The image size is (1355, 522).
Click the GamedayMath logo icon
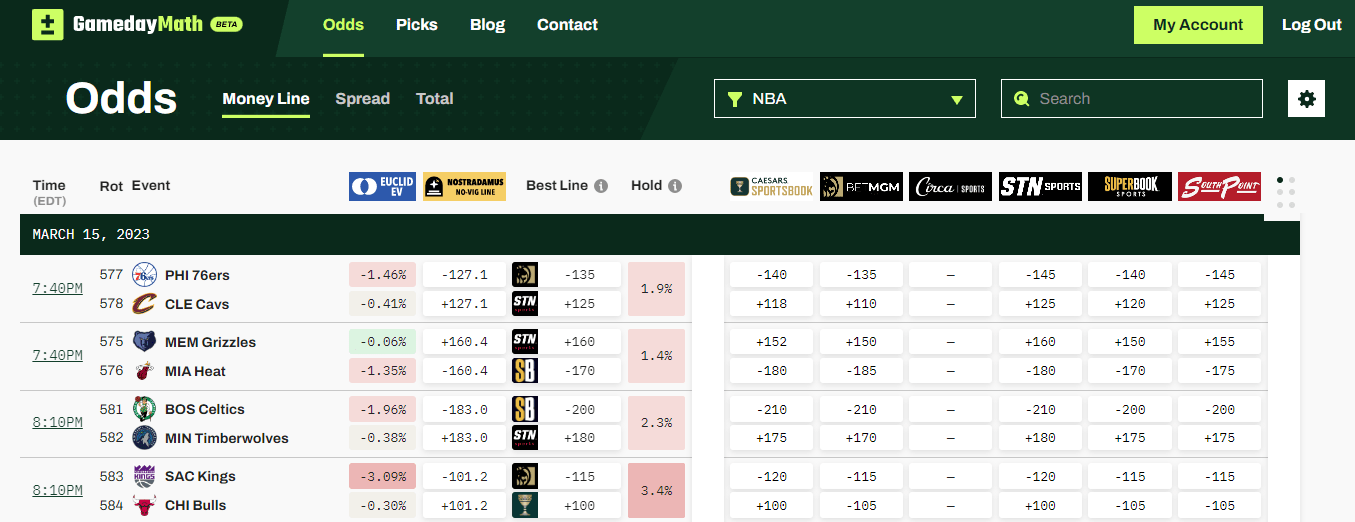[48, 25]
